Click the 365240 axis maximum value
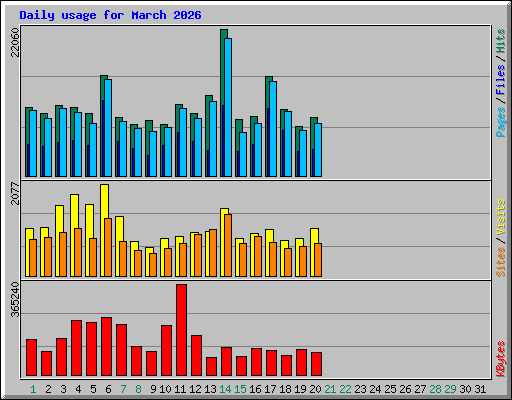Viewport: 512px width, 400px height. pyautogui.click(x=15, y=299)
